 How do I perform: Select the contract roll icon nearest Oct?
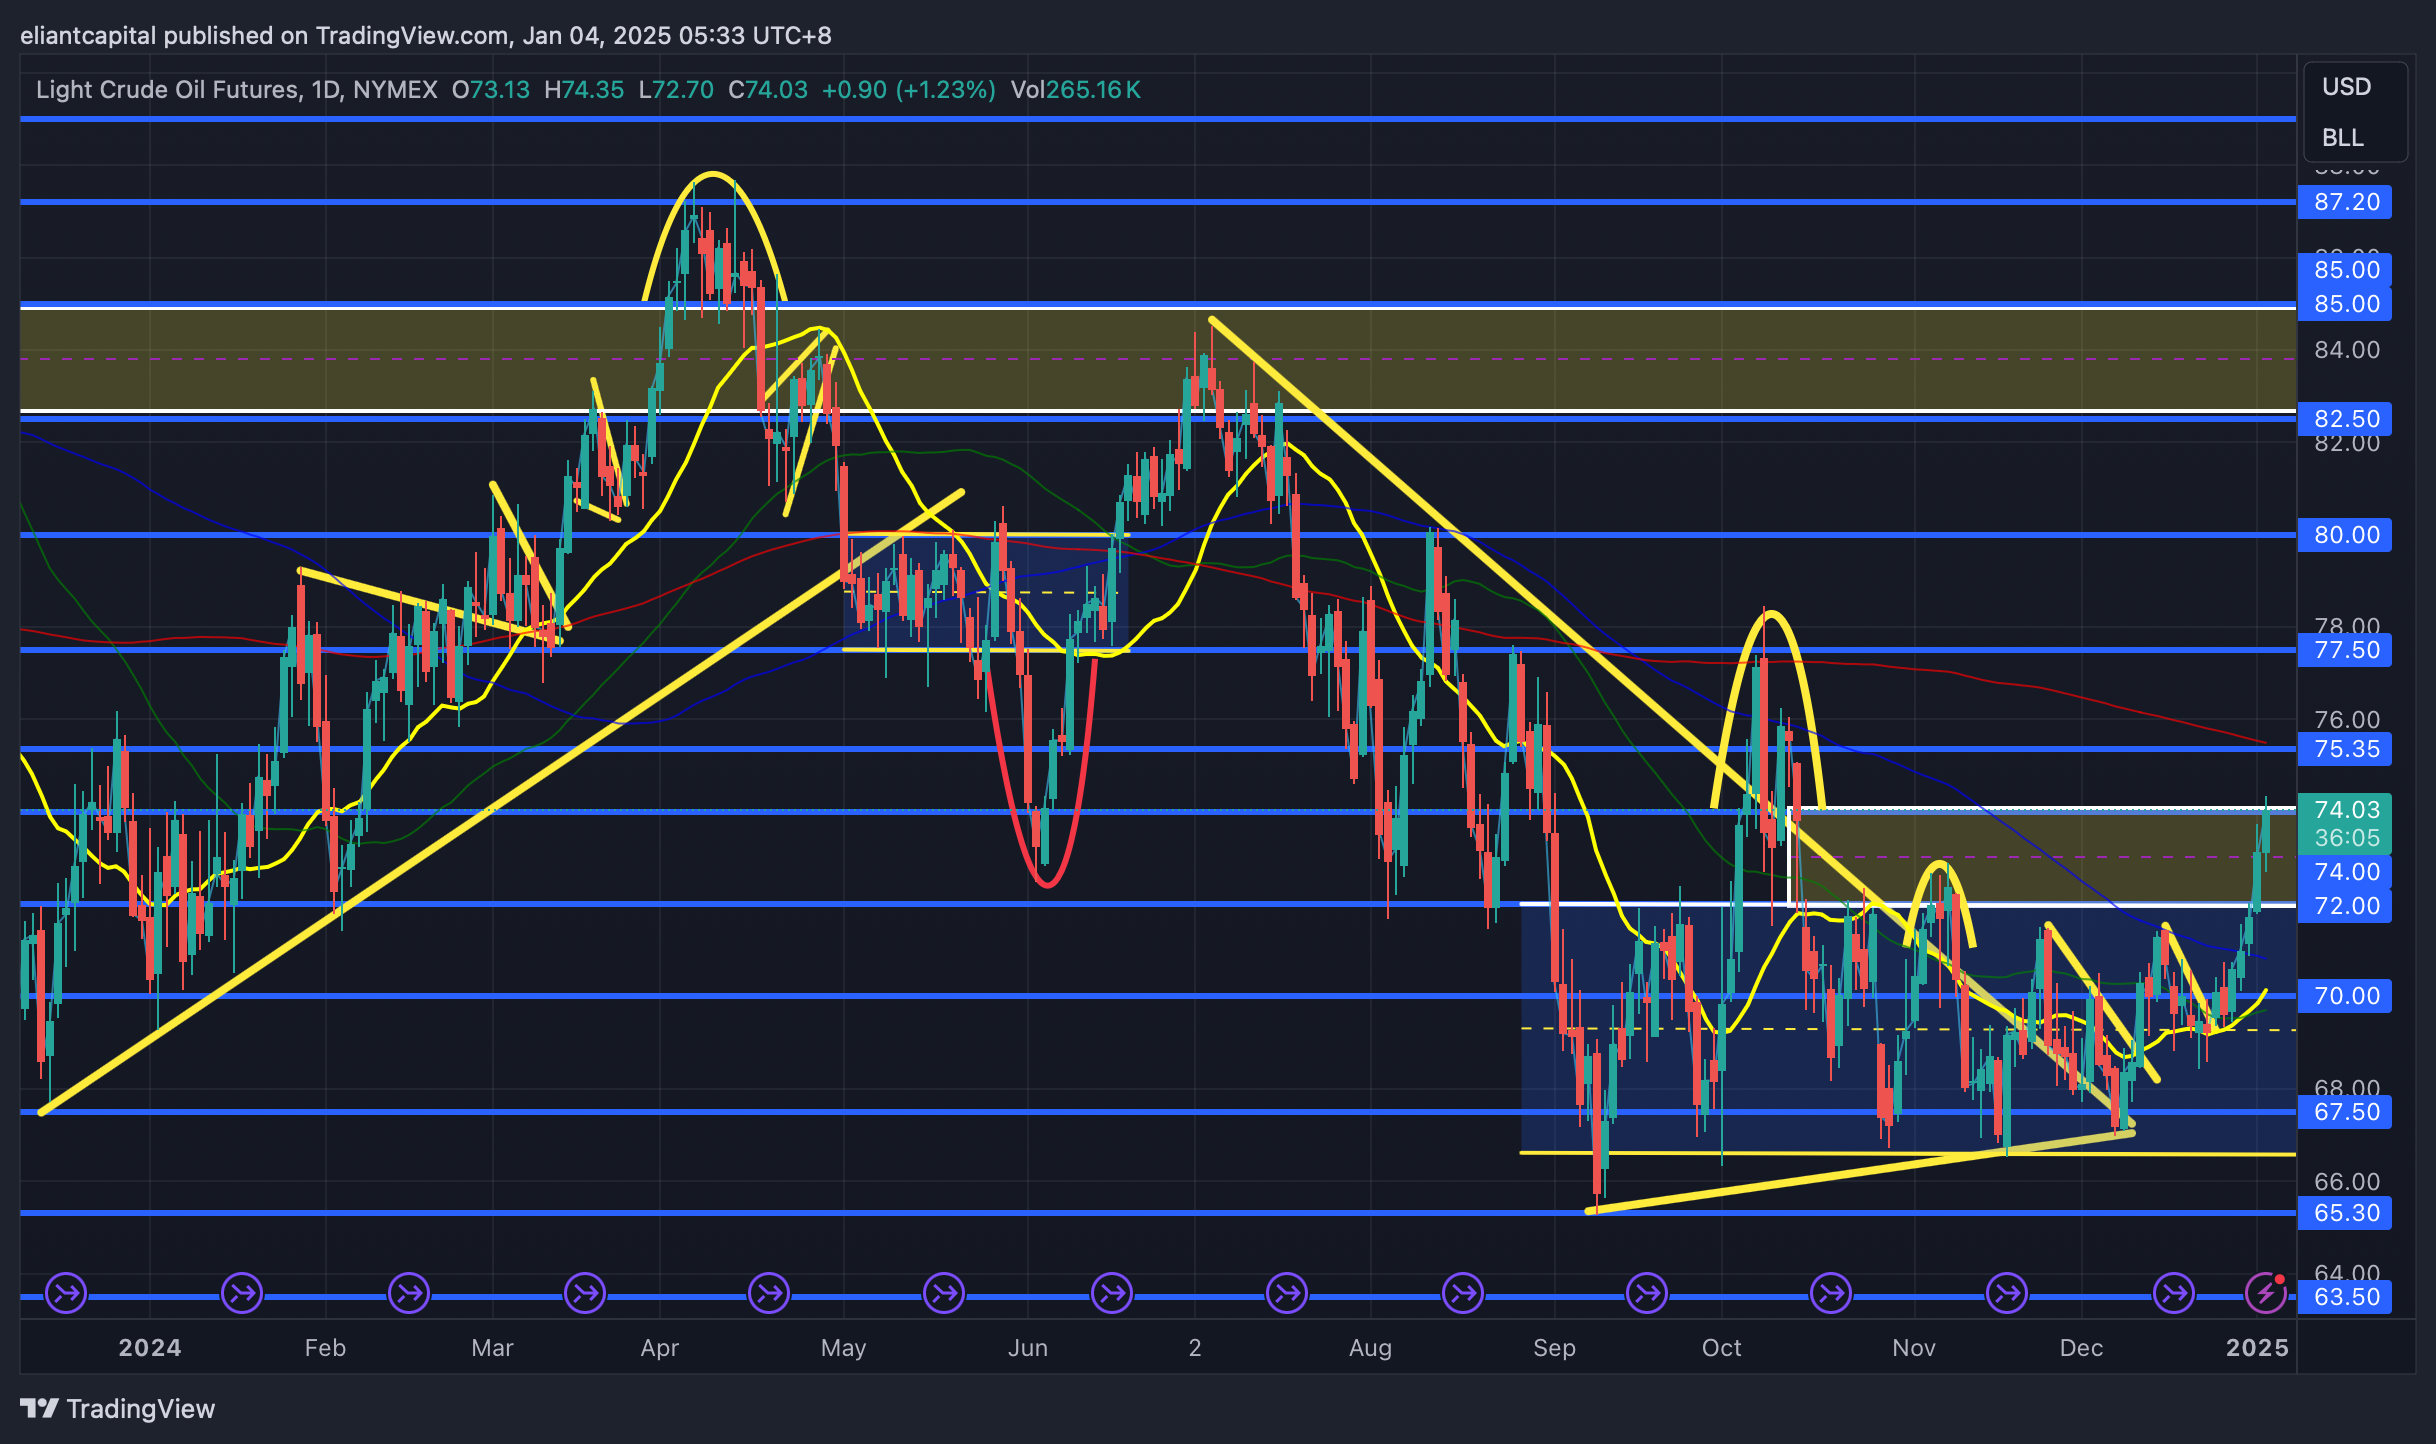click(x=1647, y=1293)
